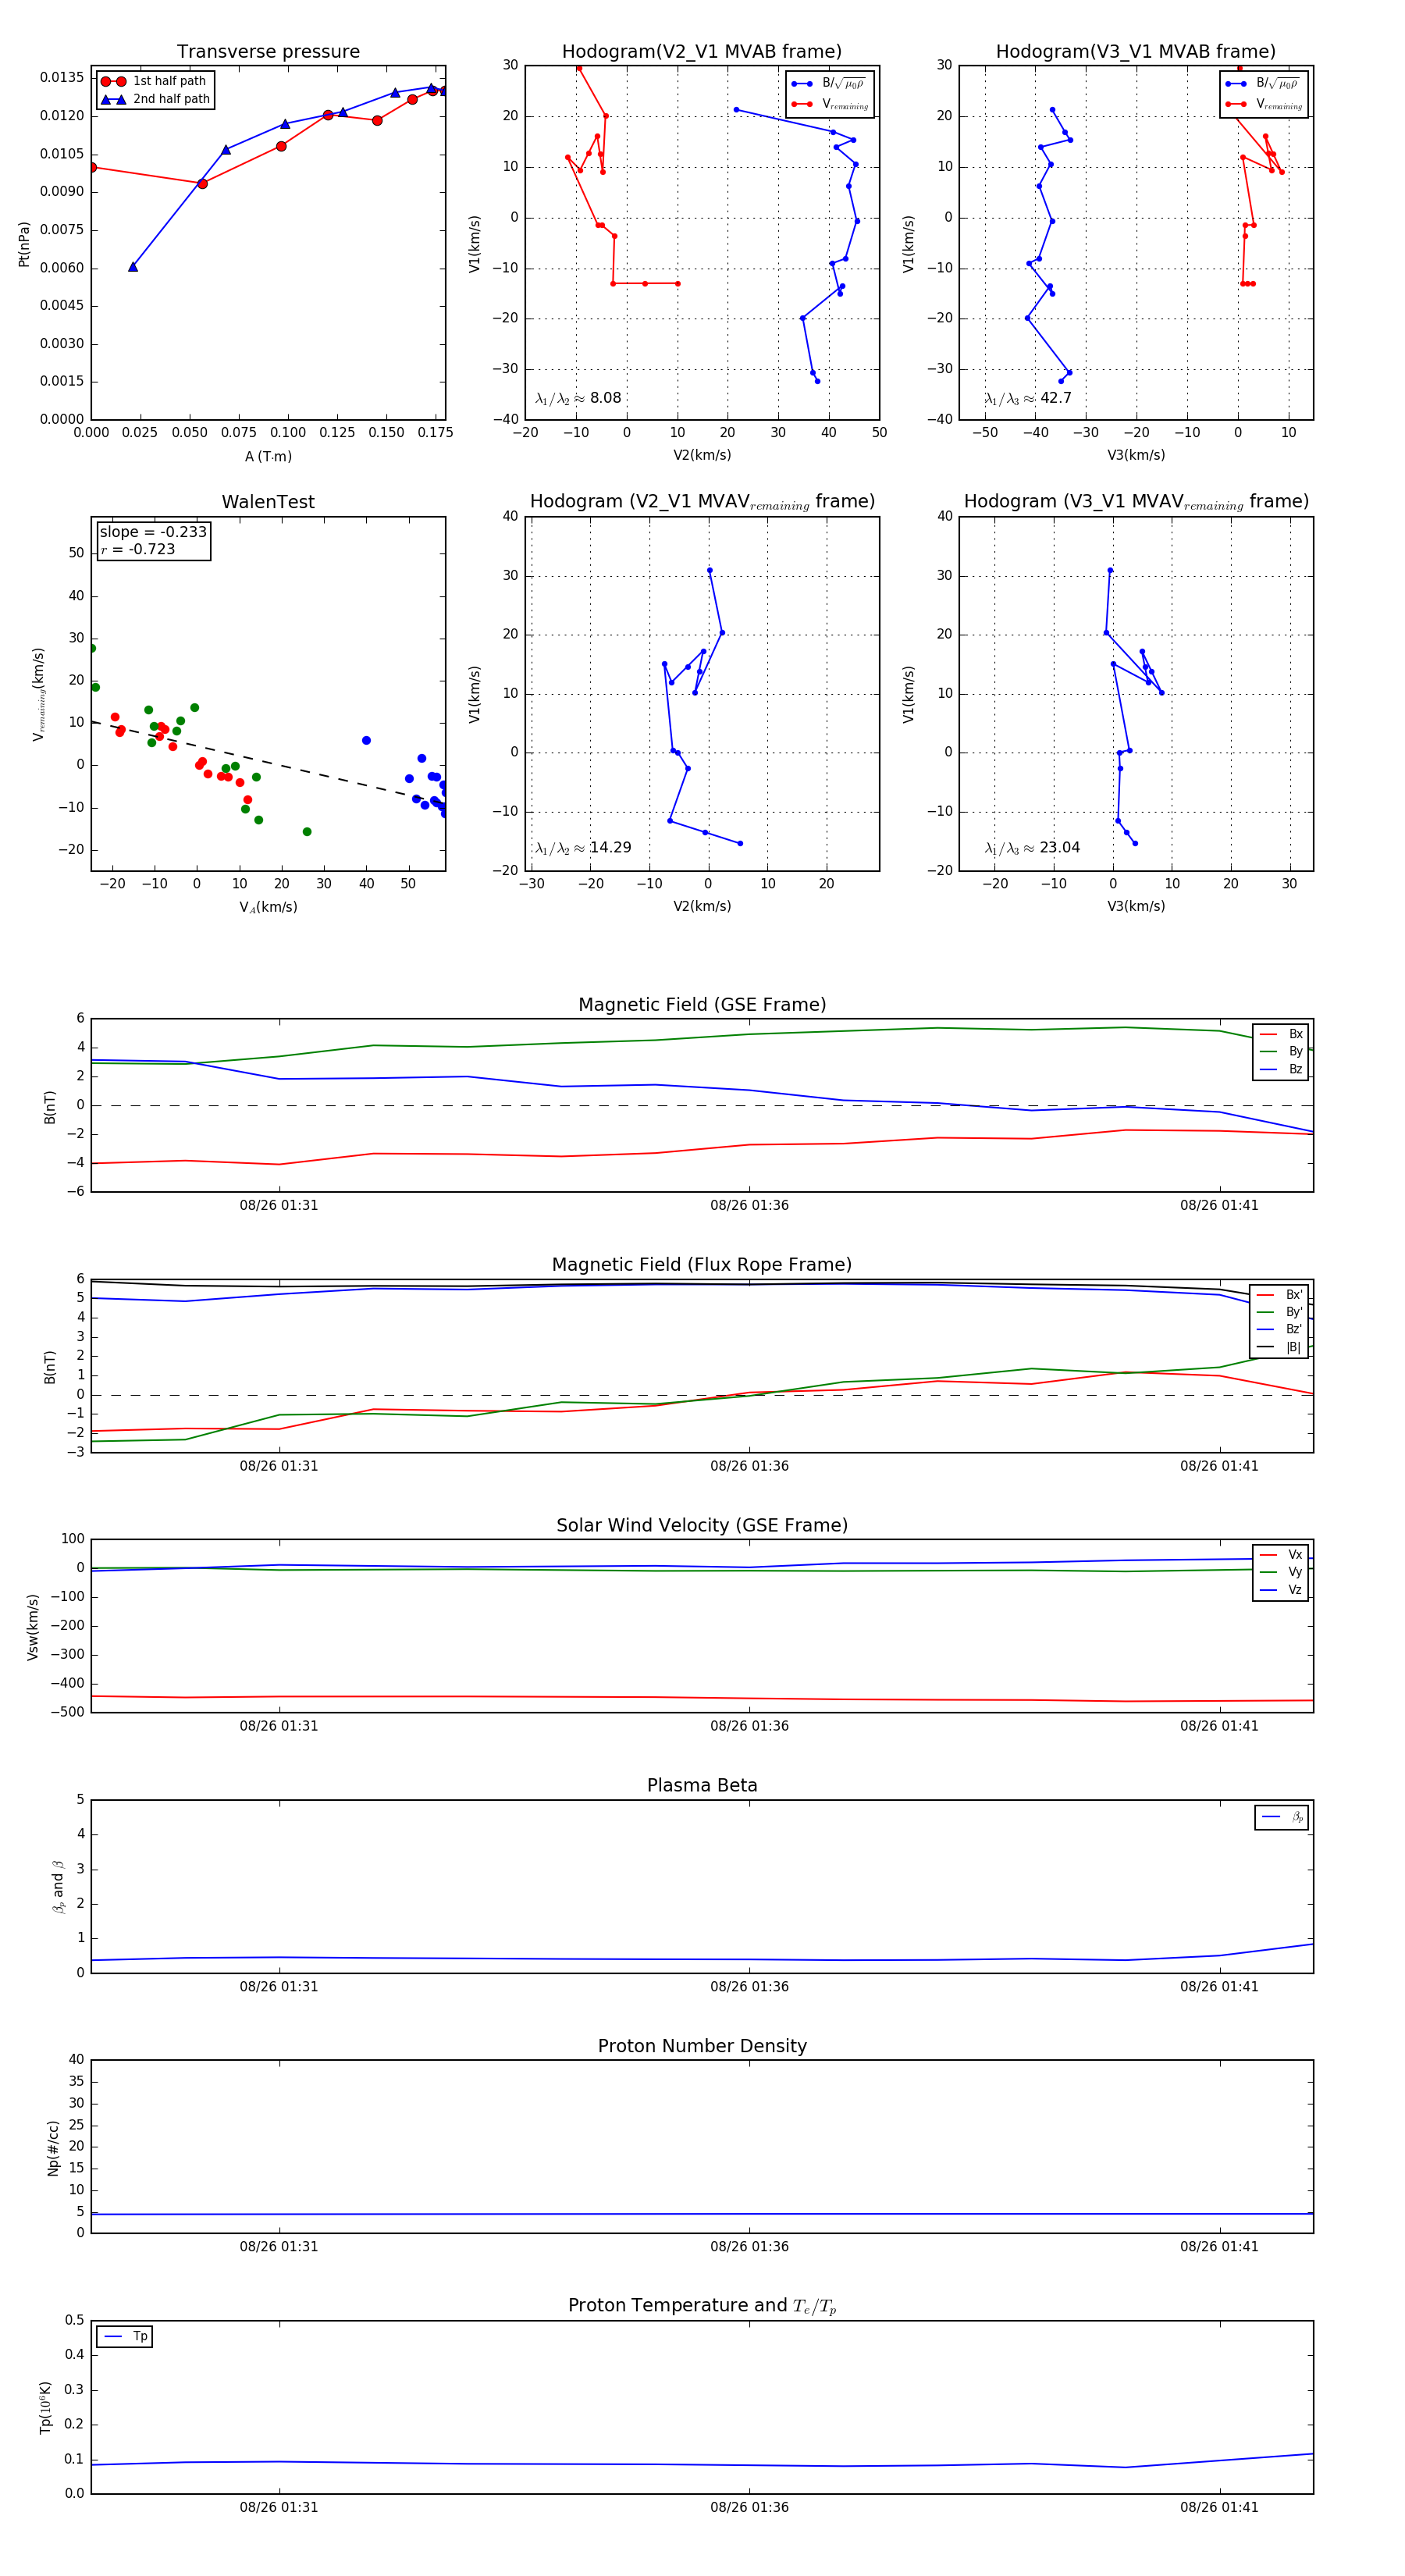This screenshot has height=2576, width=1405.
Task: Click the 'Magnetic Field (GSE Frame)' title
Action: click(702, 1005)
